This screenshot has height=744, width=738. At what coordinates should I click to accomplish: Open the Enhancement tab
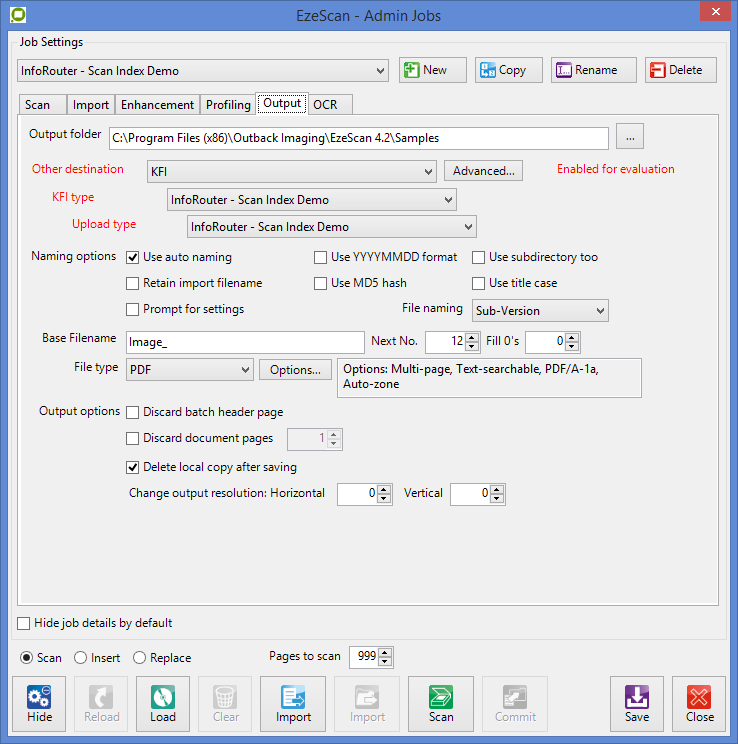tap(157, 105)
